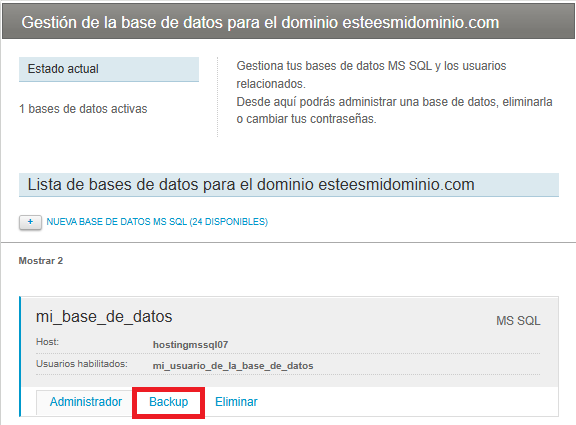Click the Estado actual section header
This screenshot has width=576, height=425.
coord(109,69)
